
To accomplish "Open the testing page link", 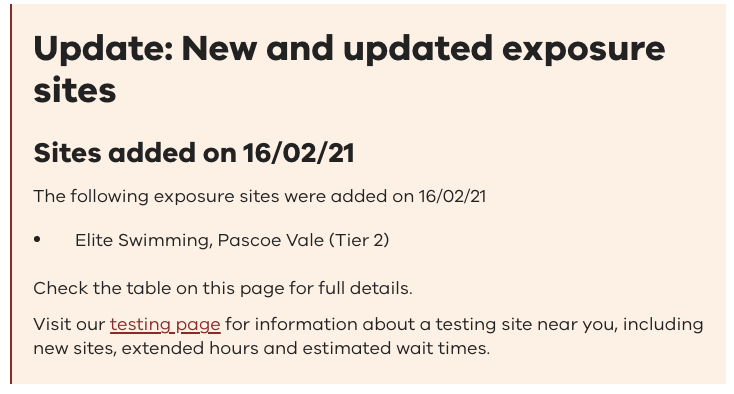I will tap(165, 324).
